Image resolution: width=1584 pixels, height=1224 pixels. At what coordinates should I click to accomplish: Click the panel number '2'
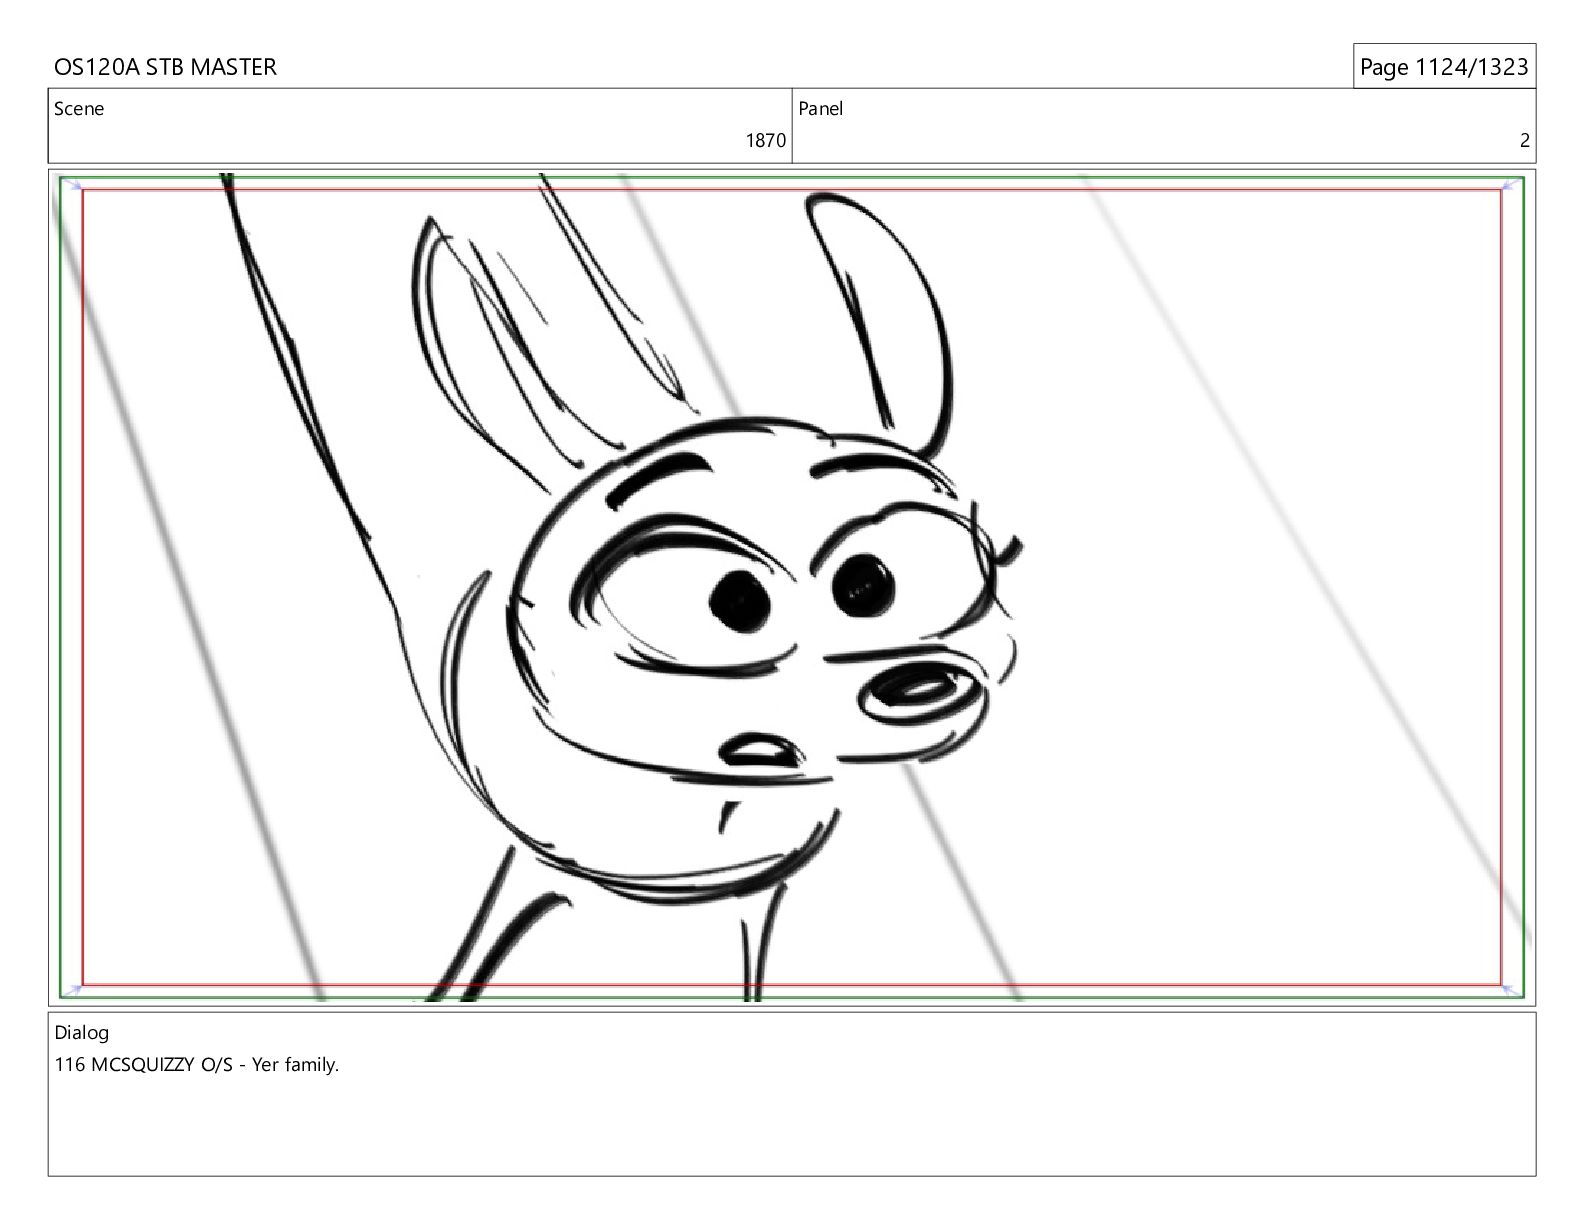point(1525,141)
